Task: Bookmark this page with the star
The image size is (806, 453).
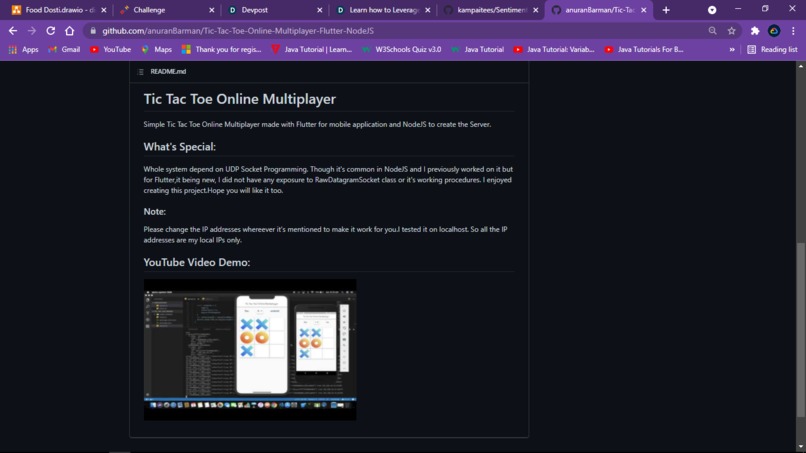Action: pos(731,31)
